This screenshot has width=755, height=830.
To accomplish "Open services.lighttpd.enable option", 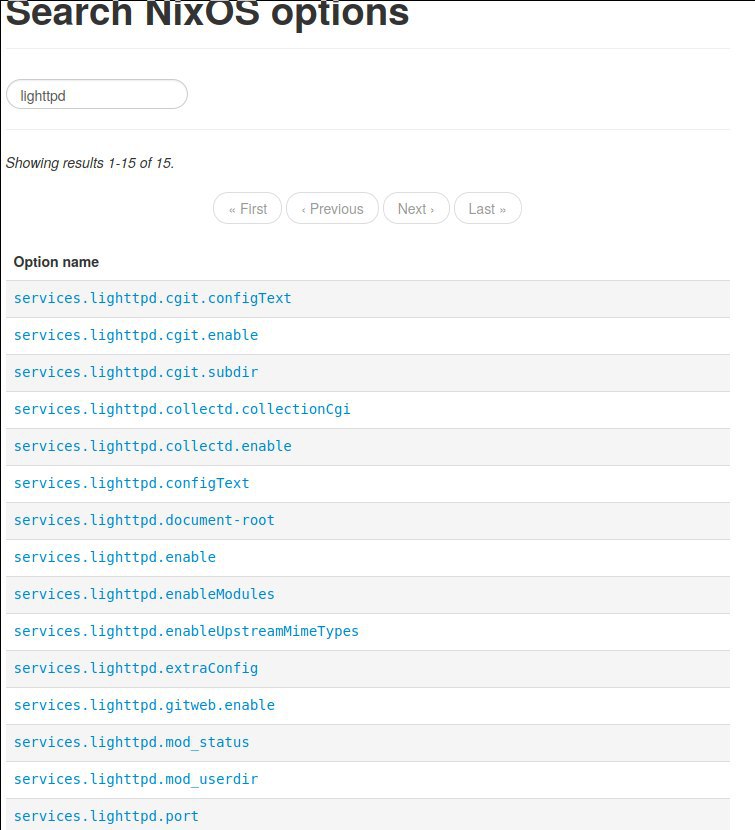I will click(x=115, y=558).
